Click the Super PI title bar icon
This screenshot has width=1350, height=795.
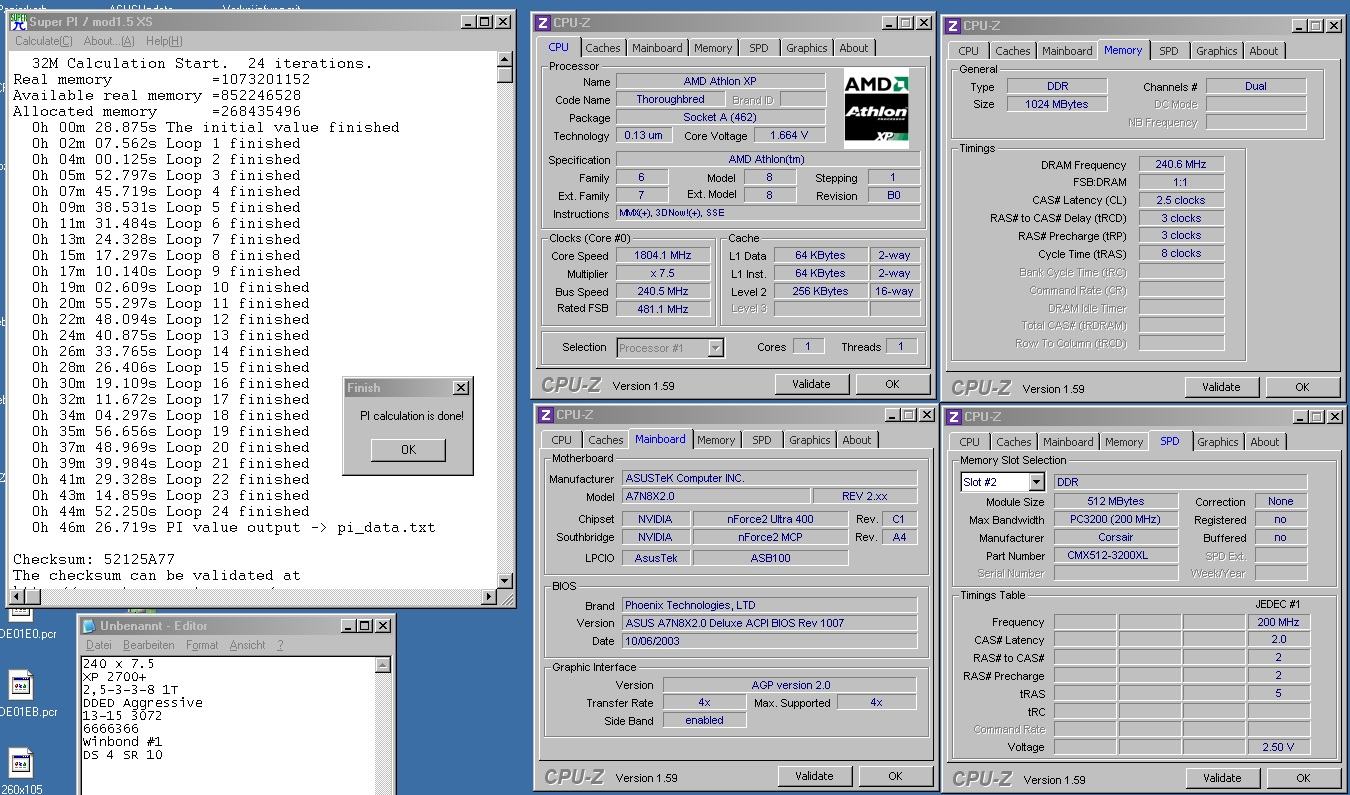pos(18,22)
